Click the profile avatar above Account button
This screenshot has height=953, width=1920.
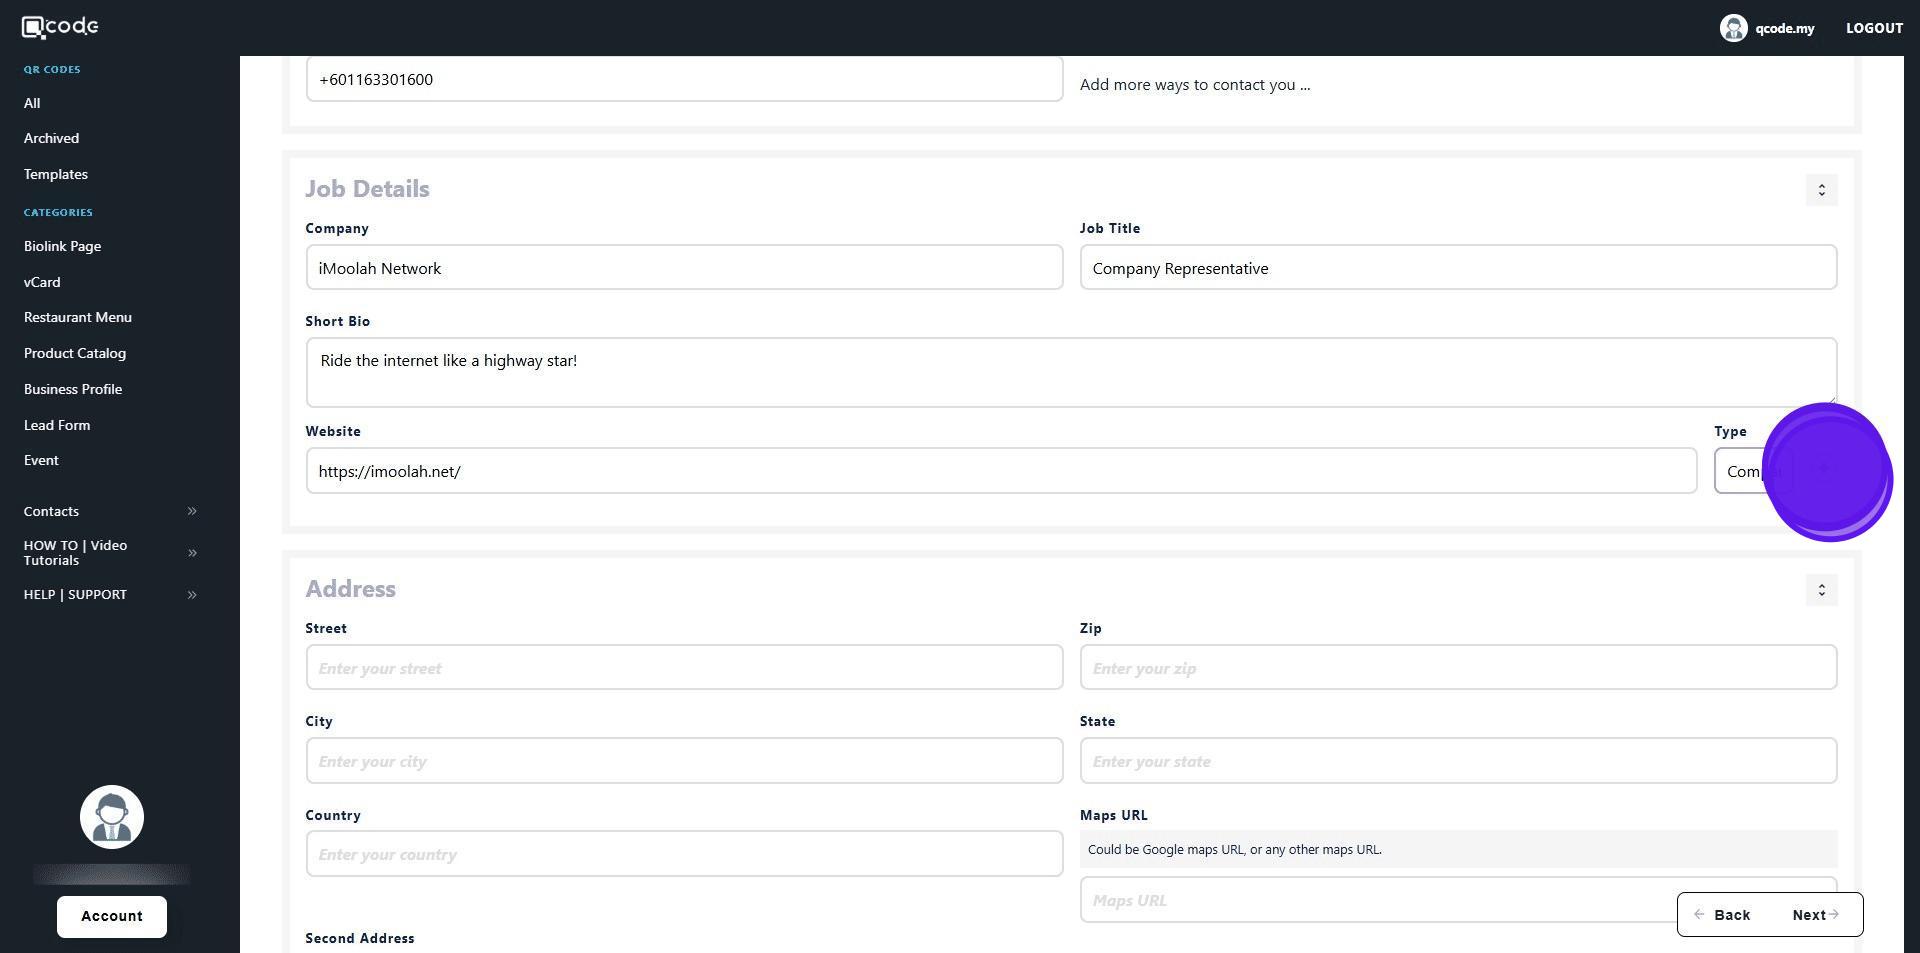click(112, 817)
